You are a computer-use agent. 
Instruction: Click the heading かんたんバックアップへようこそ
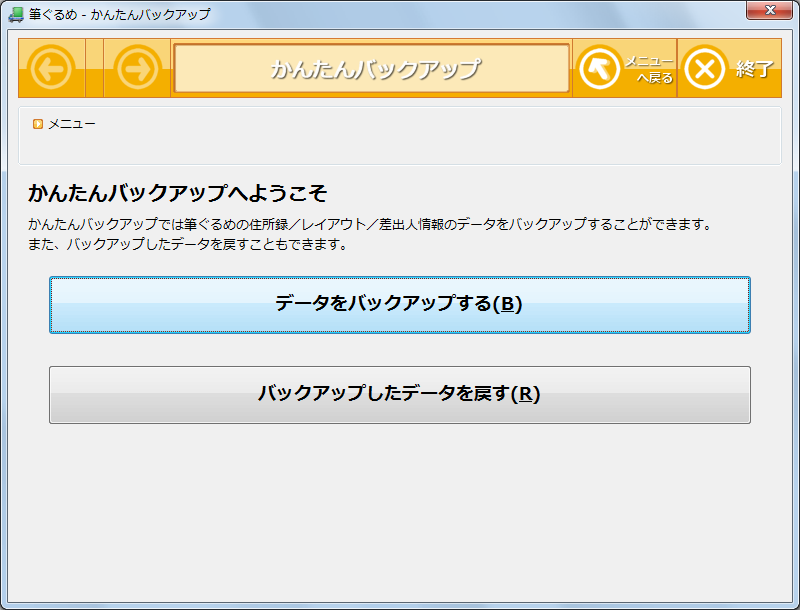pos(178,193)
